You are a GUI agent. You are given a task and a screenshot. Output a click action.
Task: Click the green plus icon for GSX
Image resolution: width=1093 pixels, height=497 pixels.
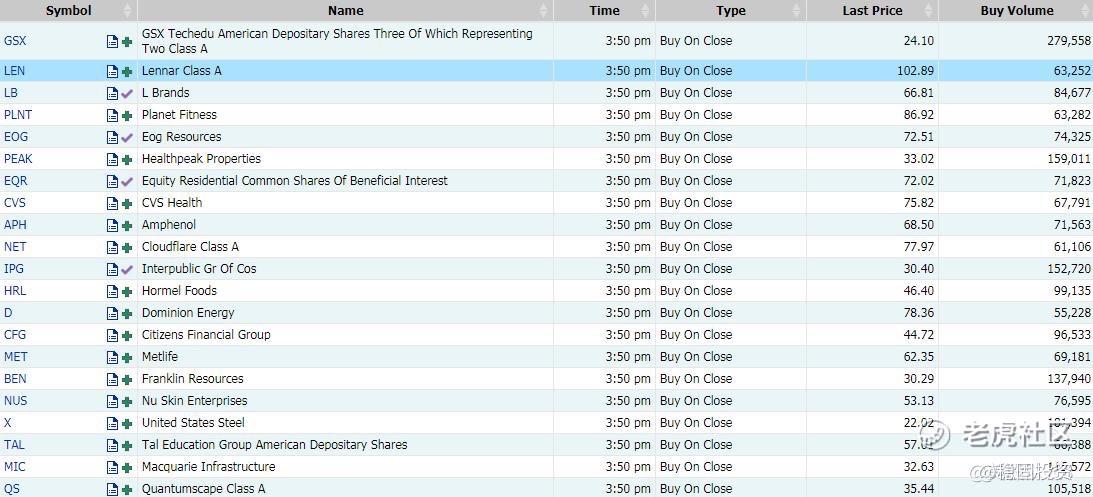pyautogui.click(x=127, y=41)
